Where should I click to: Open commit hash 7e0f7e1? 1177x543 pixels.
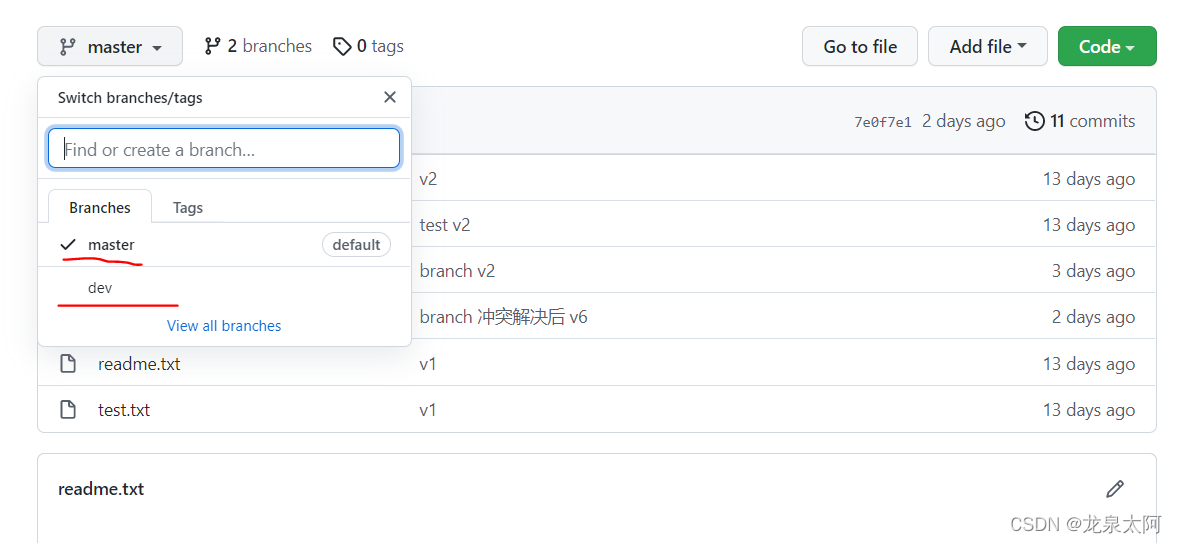pos(883,122)
